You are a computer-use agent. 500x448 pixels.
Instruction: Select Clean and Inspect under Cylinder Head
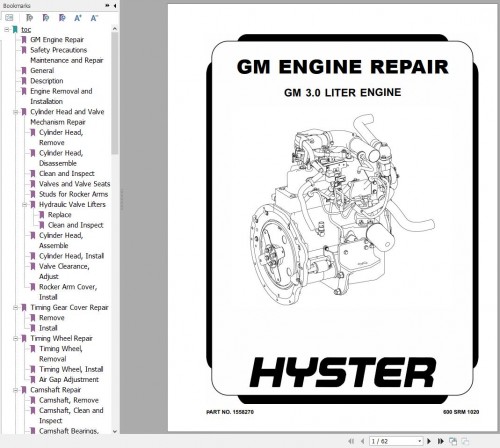pos(67,174)
